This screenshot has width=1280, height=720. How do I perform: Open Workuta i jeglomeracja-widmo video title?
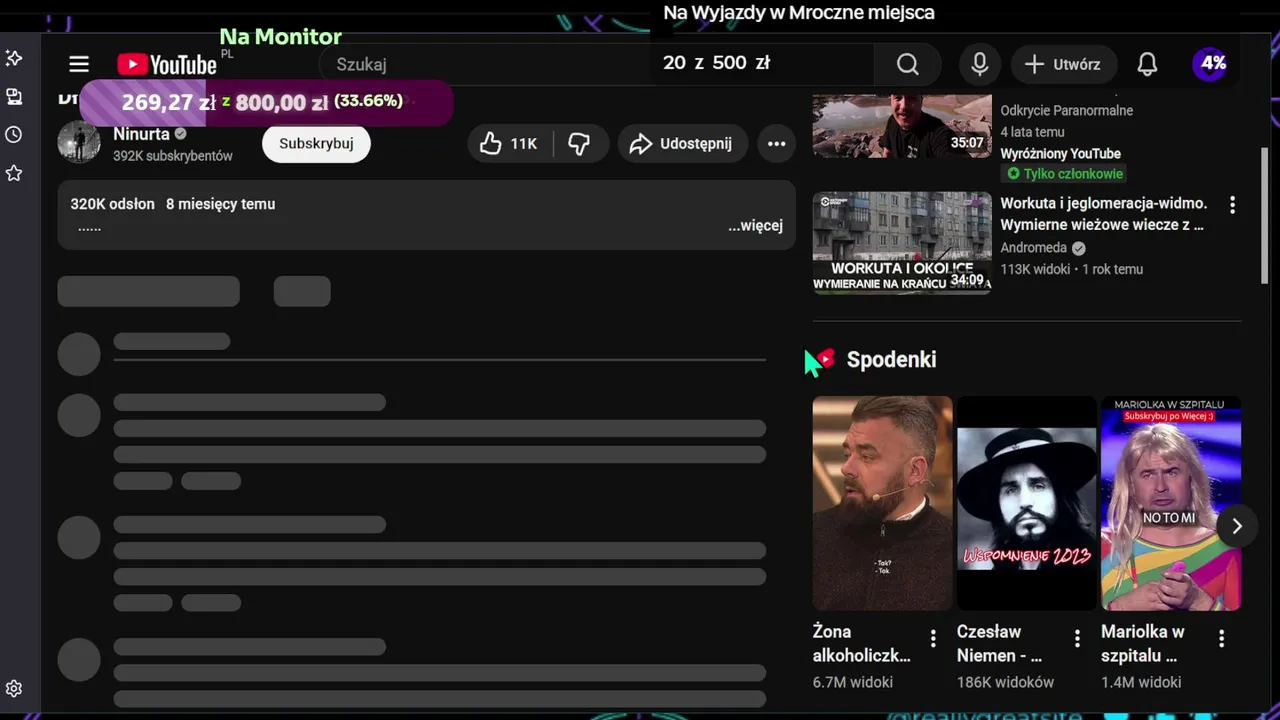tap(1104, 214)
